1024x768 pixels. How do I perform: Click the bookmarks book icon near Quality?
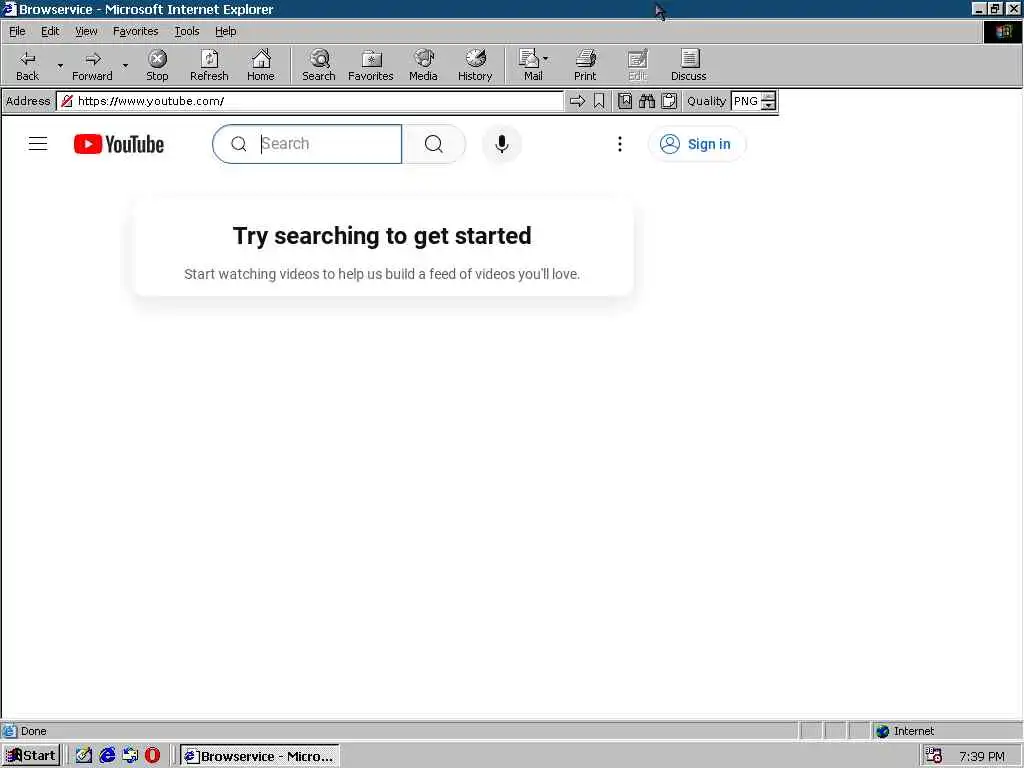click(x=625, y=101)
